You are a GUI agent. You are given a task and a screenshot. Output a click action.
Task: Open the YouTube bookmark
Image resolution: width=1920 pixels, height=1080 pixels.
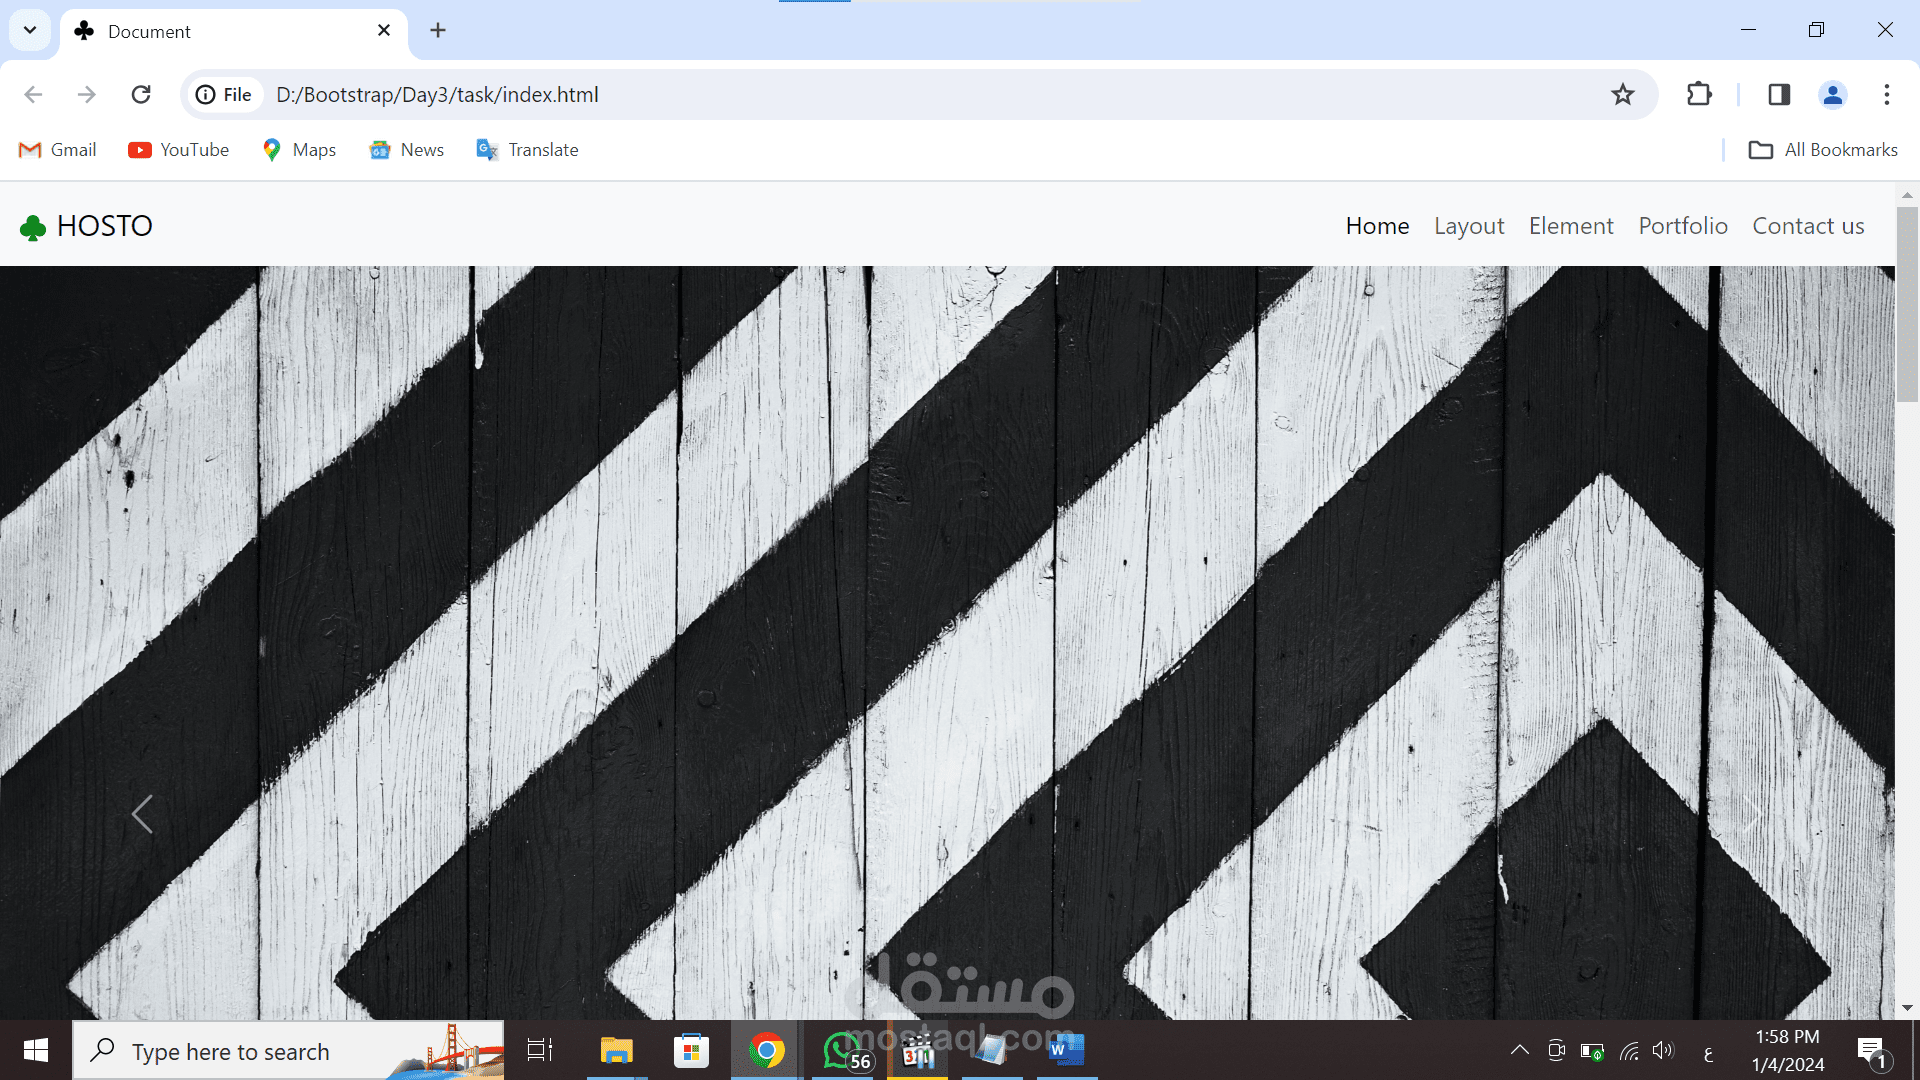pos(179,150)
